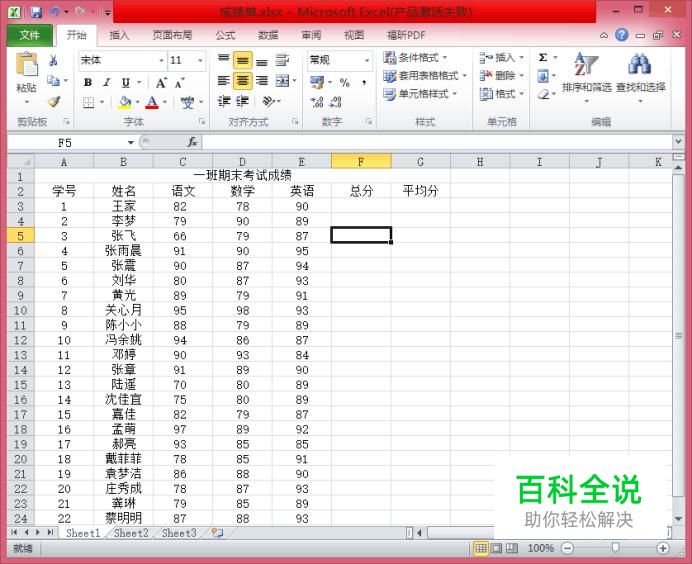Image resolution: width=692 pixels, height=564 pixels.
Task: Click the accounting number format icon
Action: pos(317,82)
